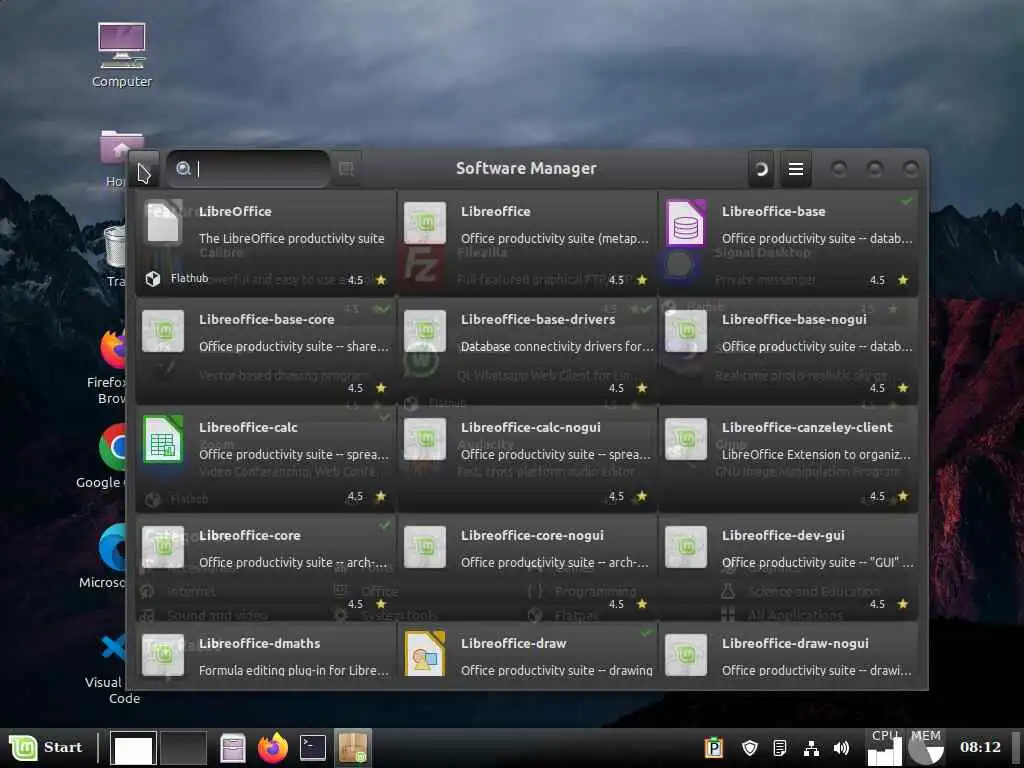Switch to second workspace in taskbar

(184, 748)
